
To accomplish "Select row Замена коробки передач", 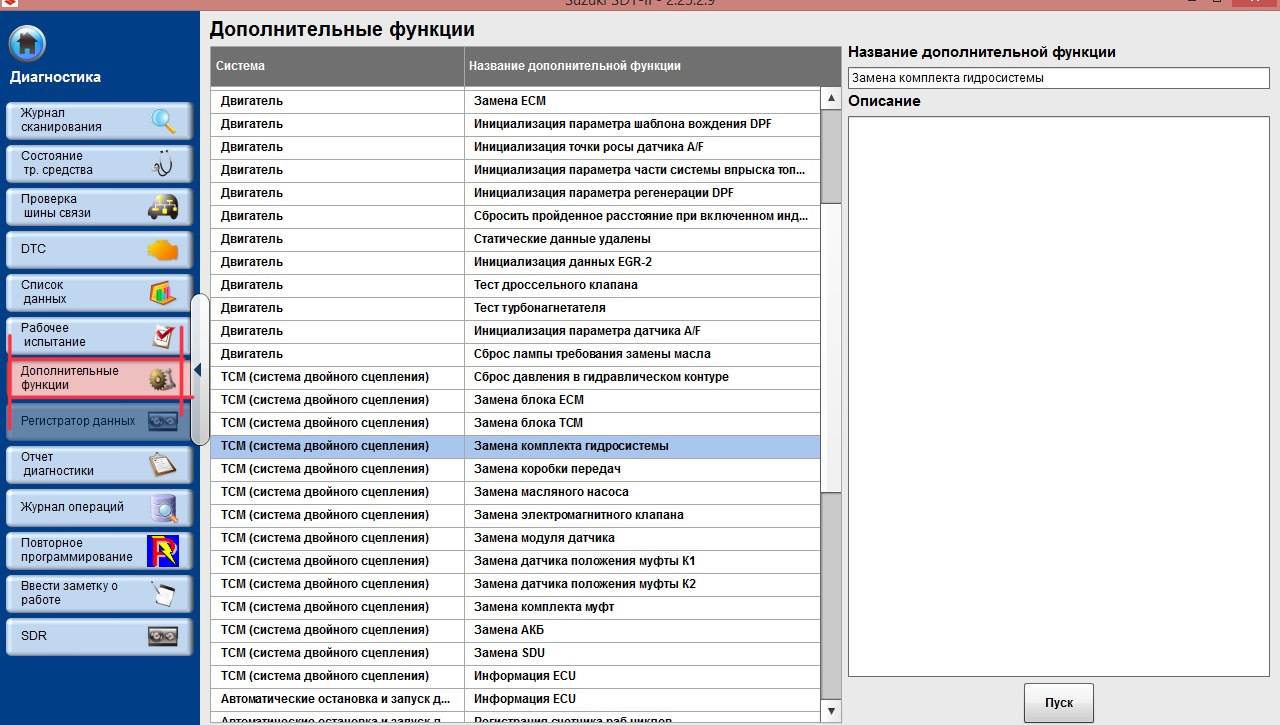I will 515,469.
